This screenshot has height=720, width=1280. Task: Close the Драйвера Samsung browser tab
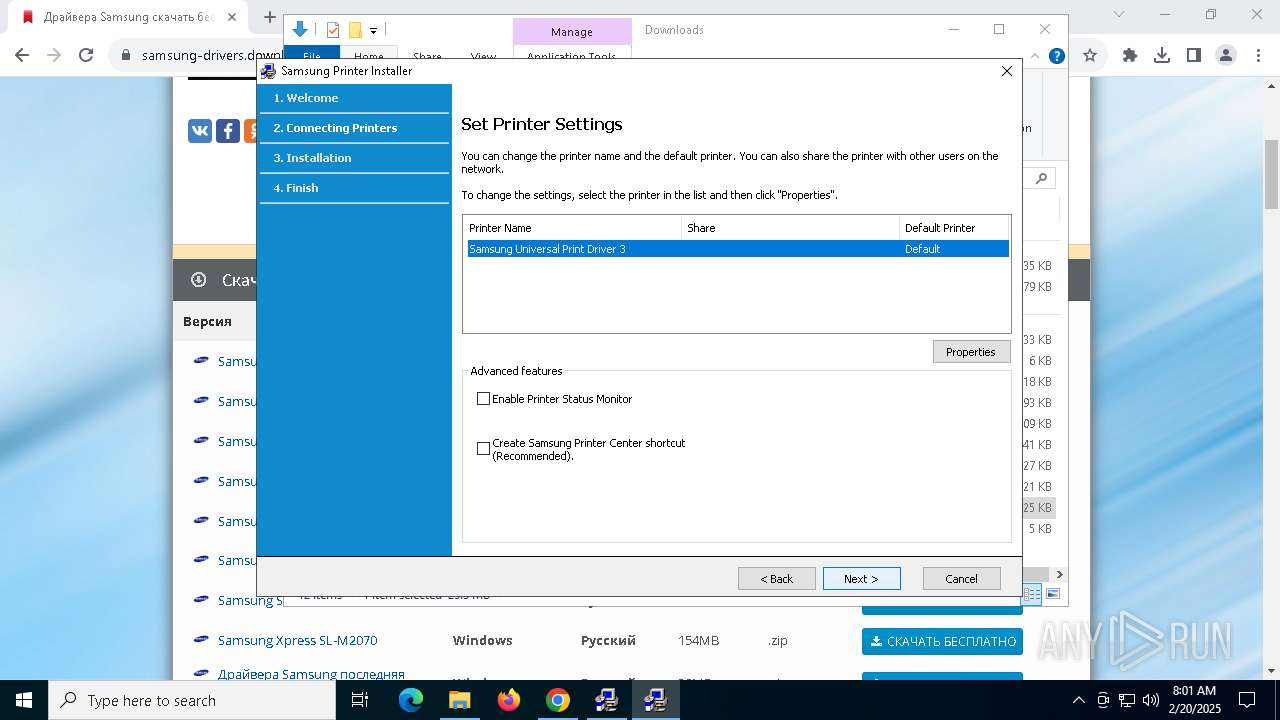232,17
